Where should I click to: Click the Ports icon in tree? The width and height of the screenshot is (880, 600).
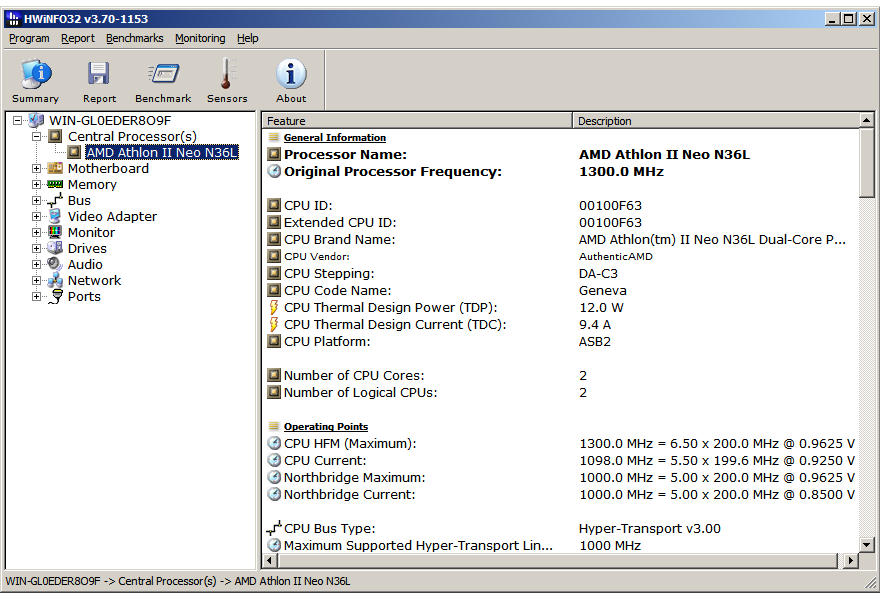click(55, 296)
